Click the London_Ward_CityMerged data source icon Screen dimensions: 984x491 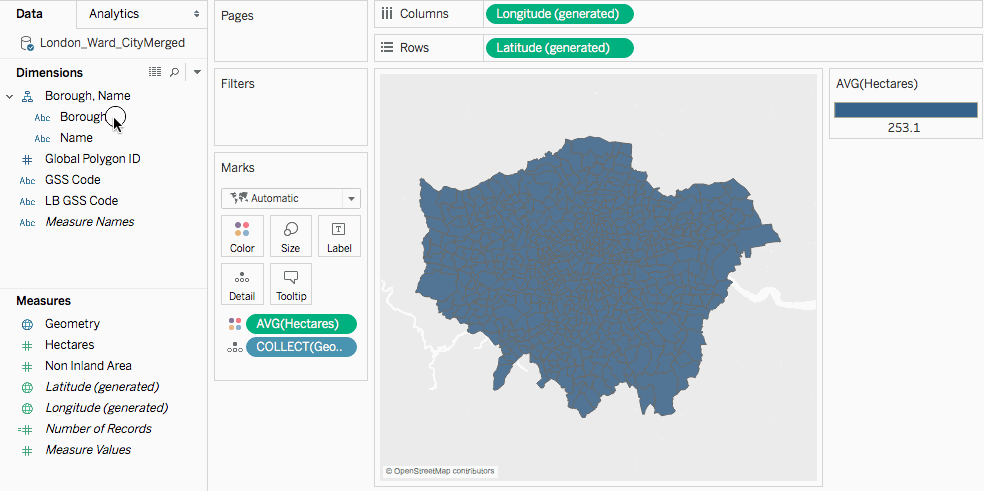click(27, 43)
